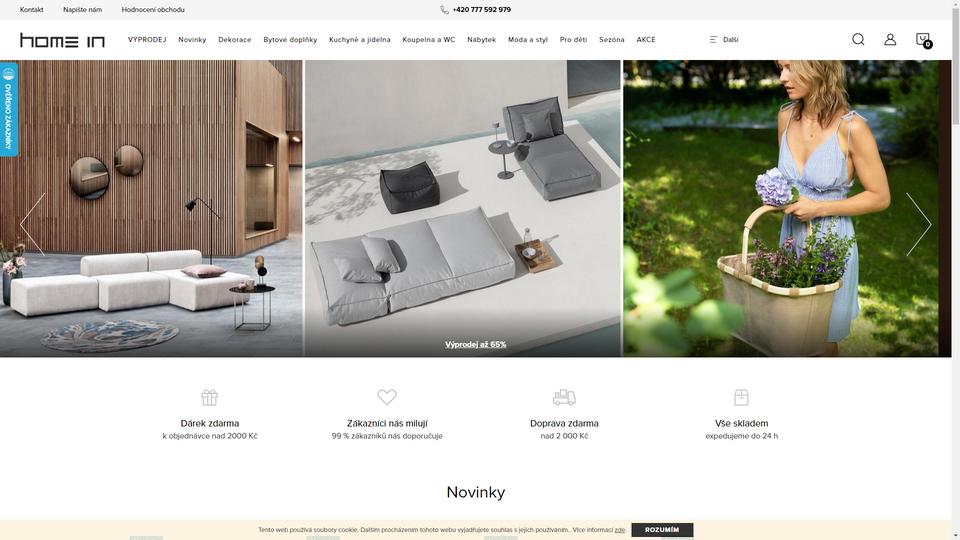Go to the previous slide using left arrow
960x540 pixels.
[x=32, y=224]
